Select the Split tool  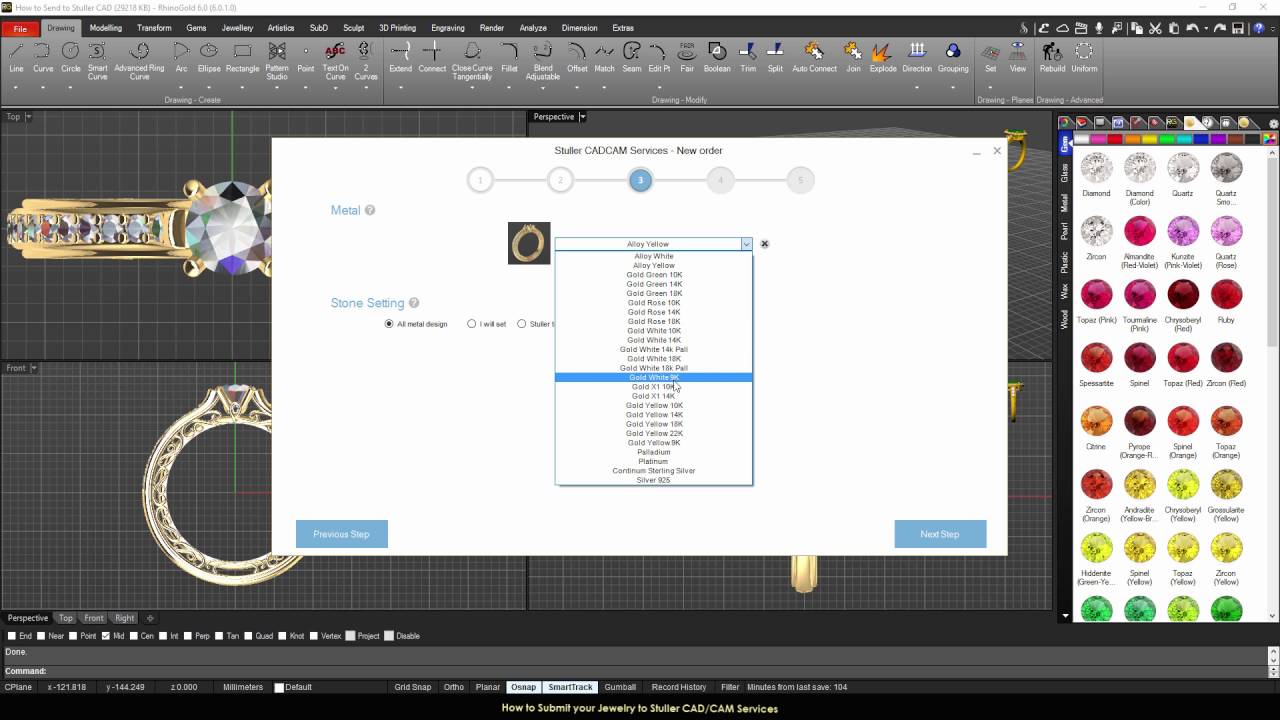click(775, 58)
